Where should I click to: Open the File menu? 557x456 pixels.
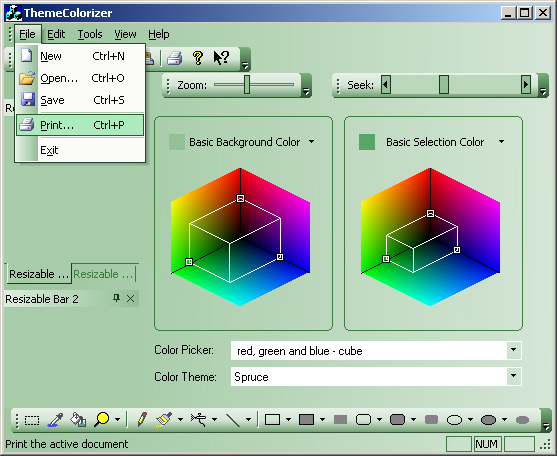[x=28, y=34]
